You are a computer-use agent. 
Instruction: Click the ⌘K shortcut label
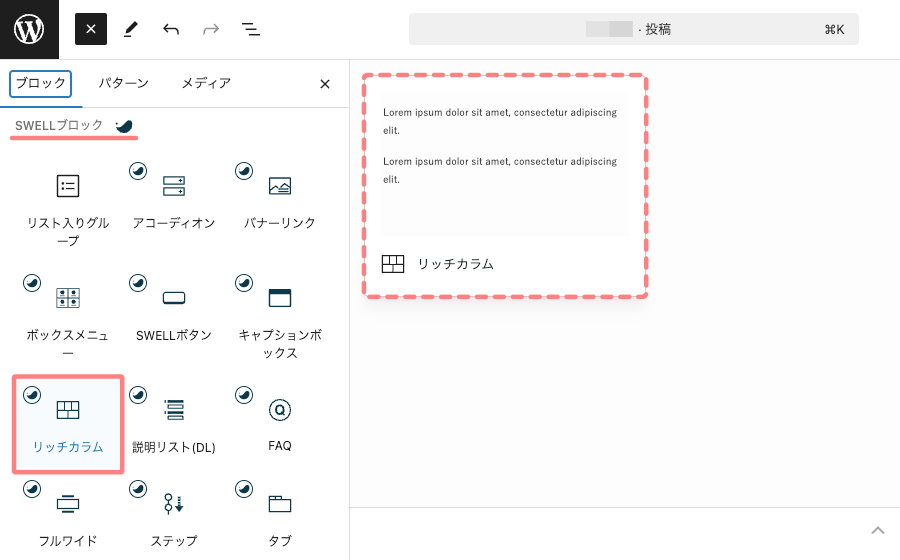point(834,30)
